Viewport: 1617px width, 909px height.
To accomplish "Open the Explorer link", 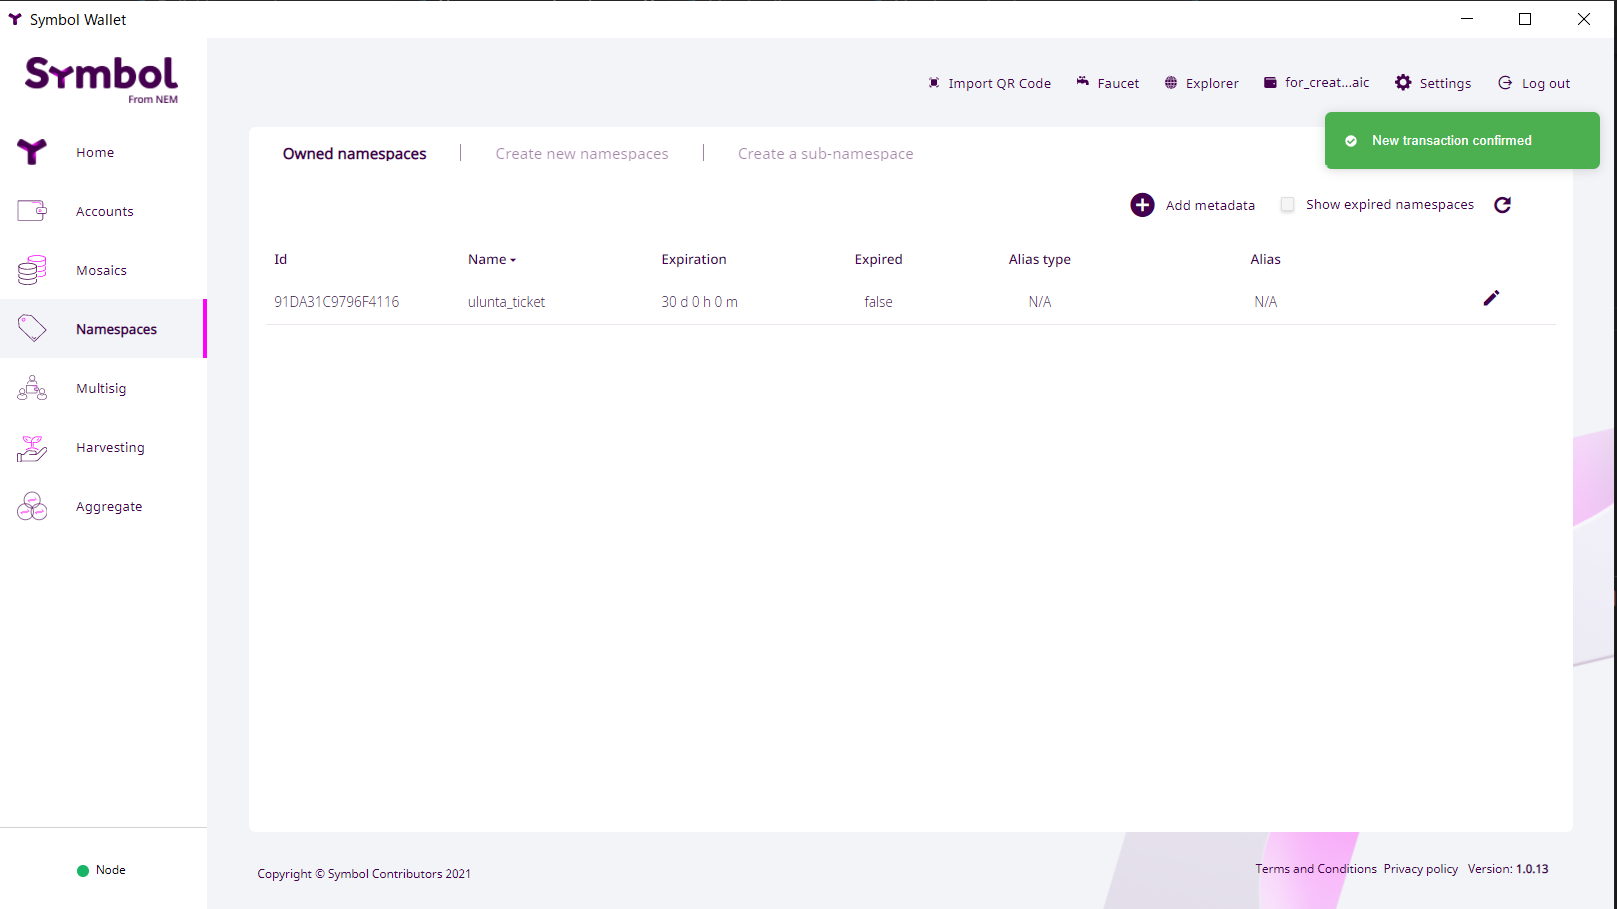I will tap(1212, 83).
